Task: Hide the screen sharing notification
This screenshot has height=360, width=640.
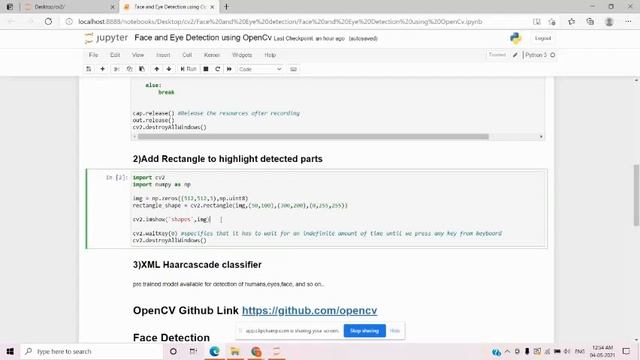Action: [395, 331]
